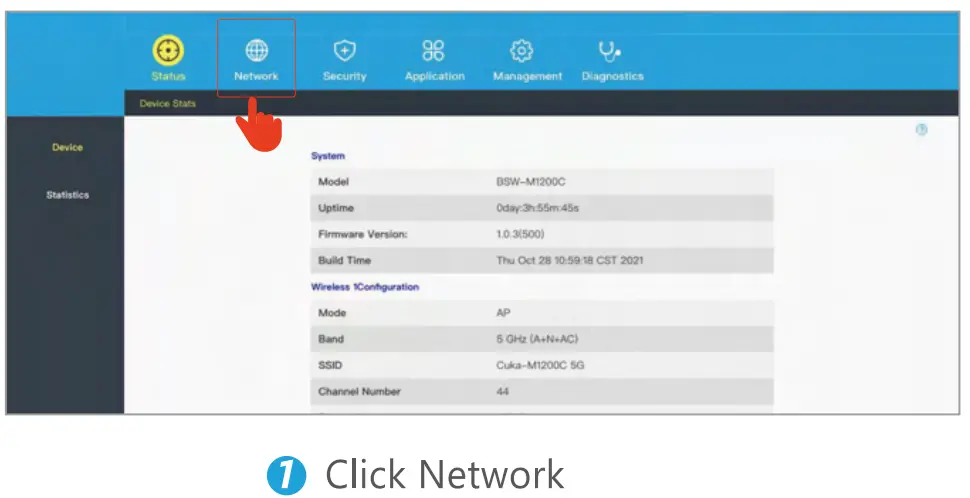Click the Management label text

(x=528, y=76)
